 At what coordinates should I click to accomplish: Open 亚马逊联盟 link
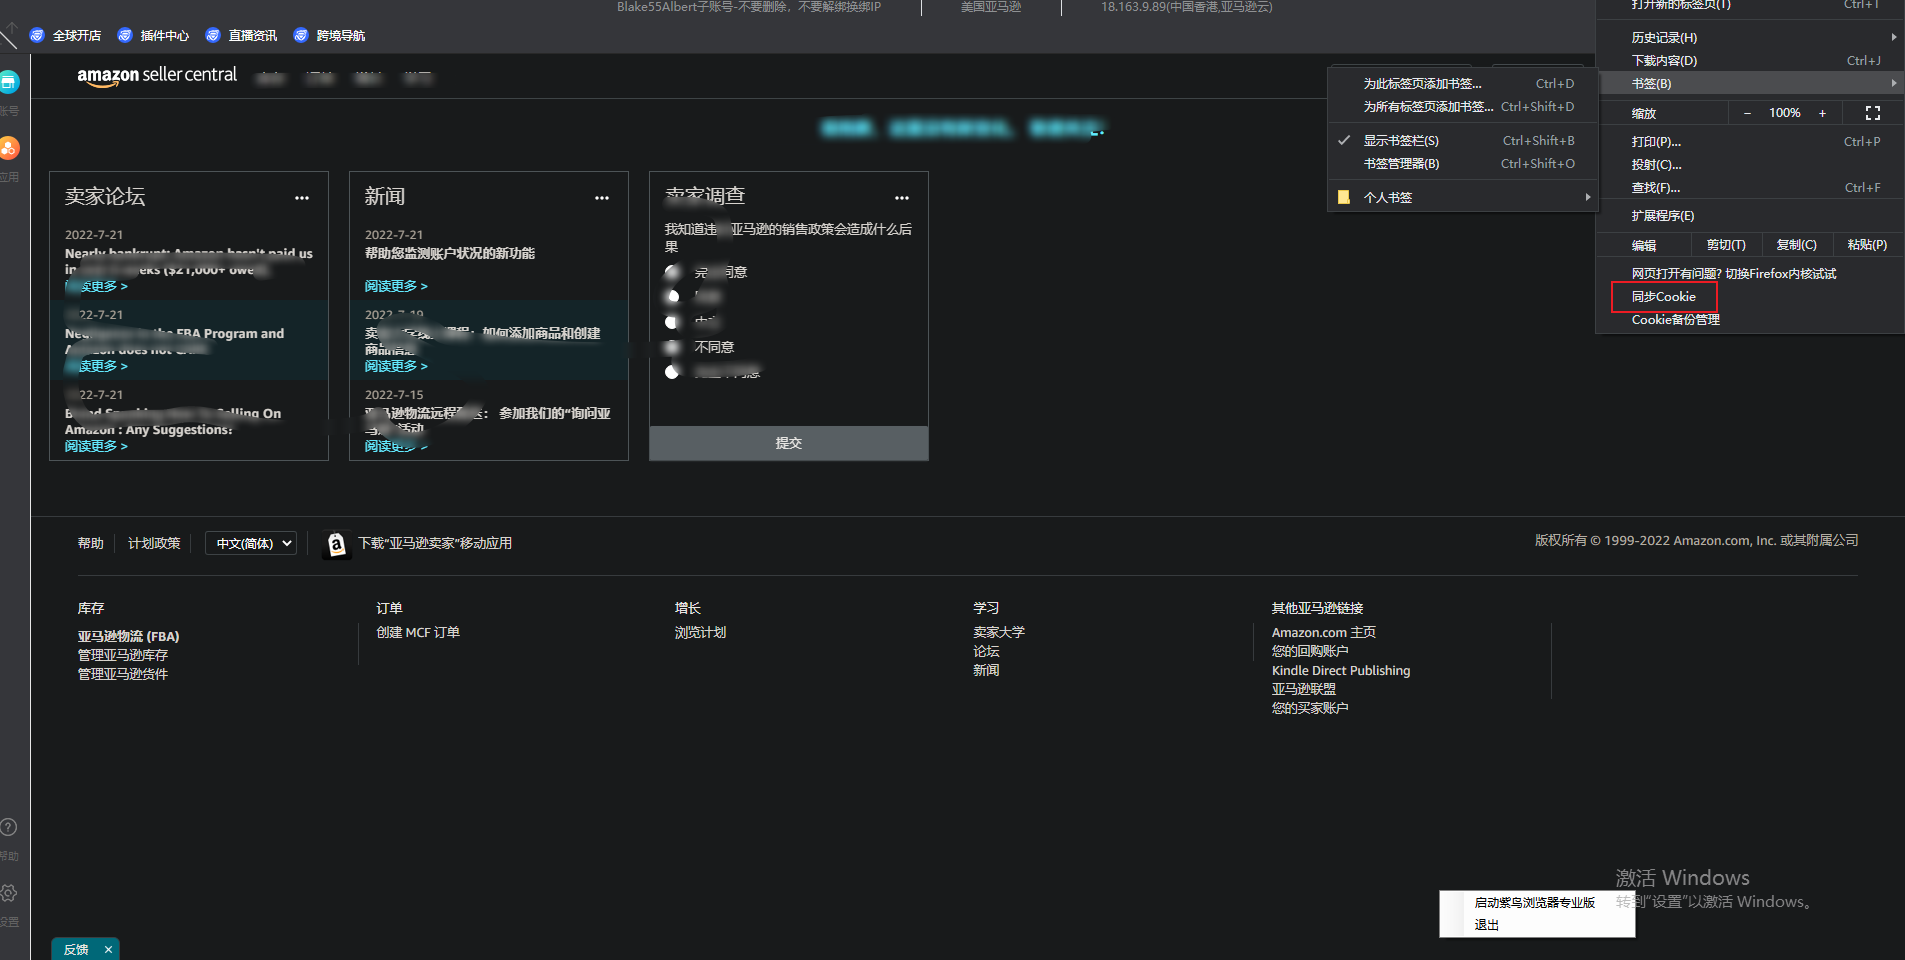(x=1304, y=689)
